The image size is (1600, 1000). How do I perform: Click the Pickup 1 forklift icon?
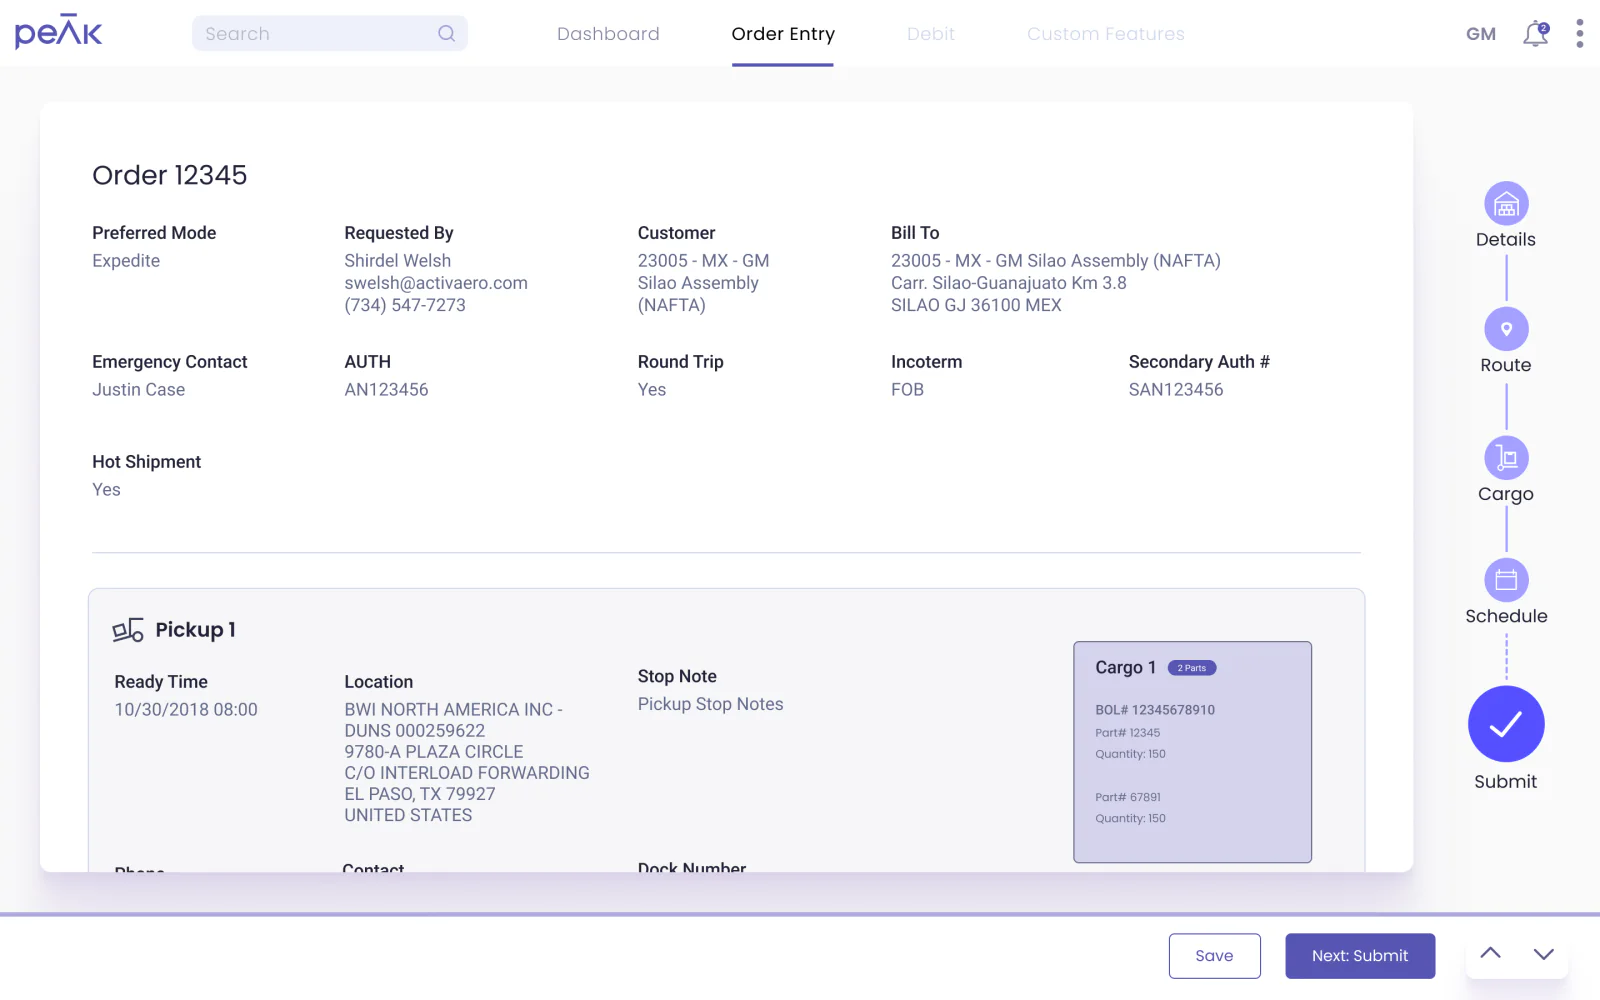tap(128, 630)
